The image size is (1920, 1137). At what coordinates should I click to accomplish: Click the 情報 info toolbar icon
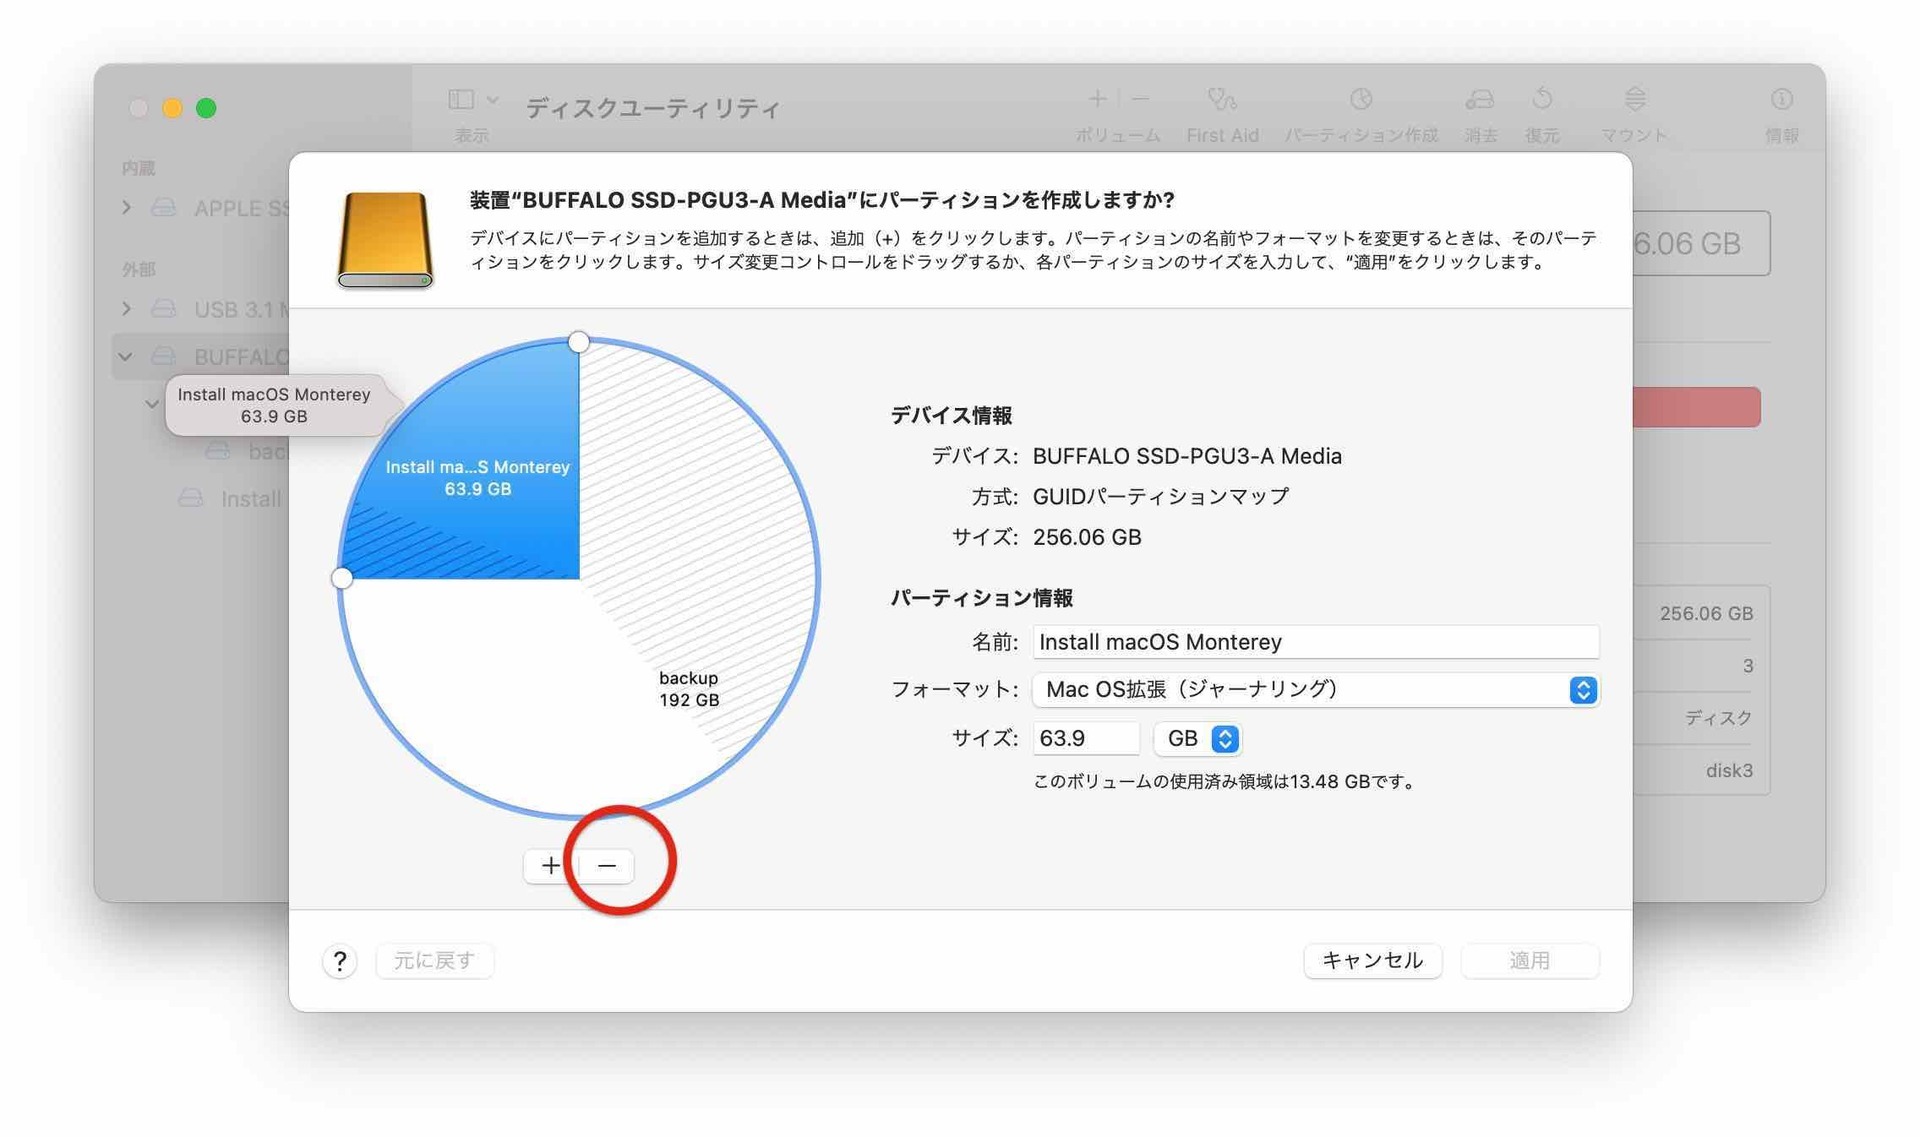pos(1781,99)
